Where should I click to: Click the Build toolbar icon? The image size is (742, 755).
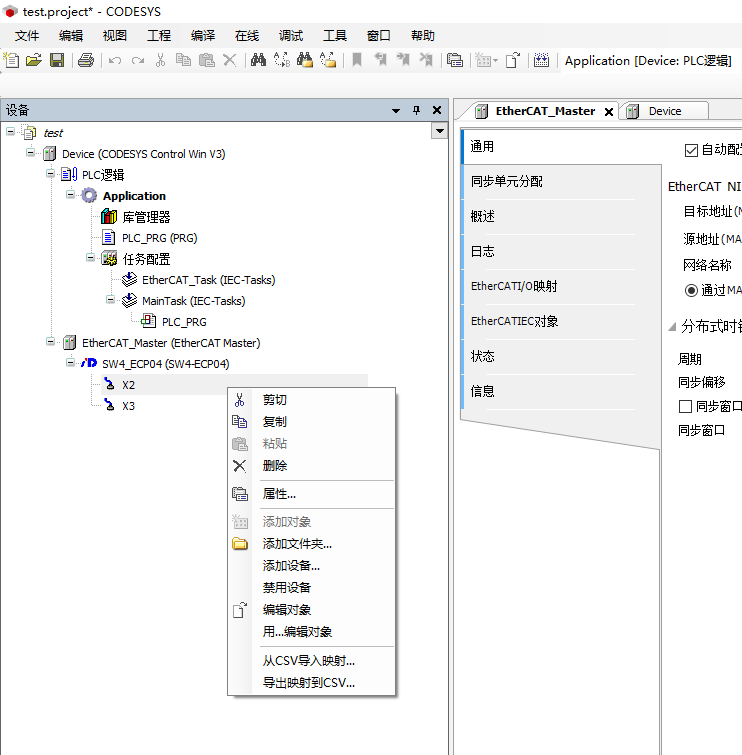click(541, 60)
